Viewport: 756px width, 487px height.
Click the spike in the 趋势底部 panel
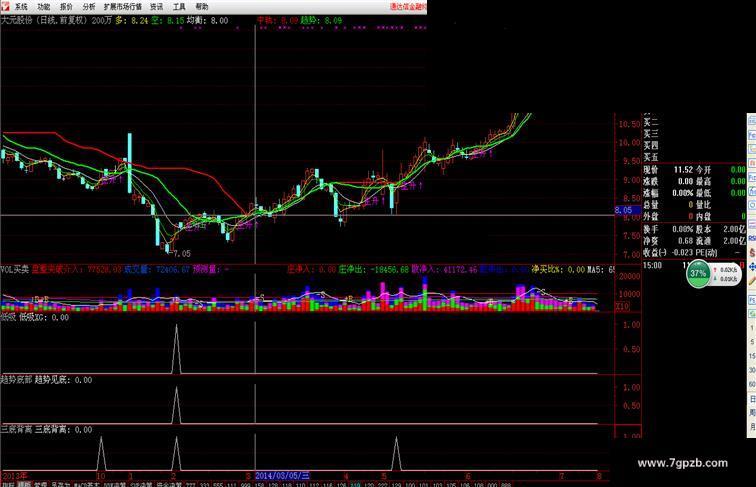click(176, 405)
